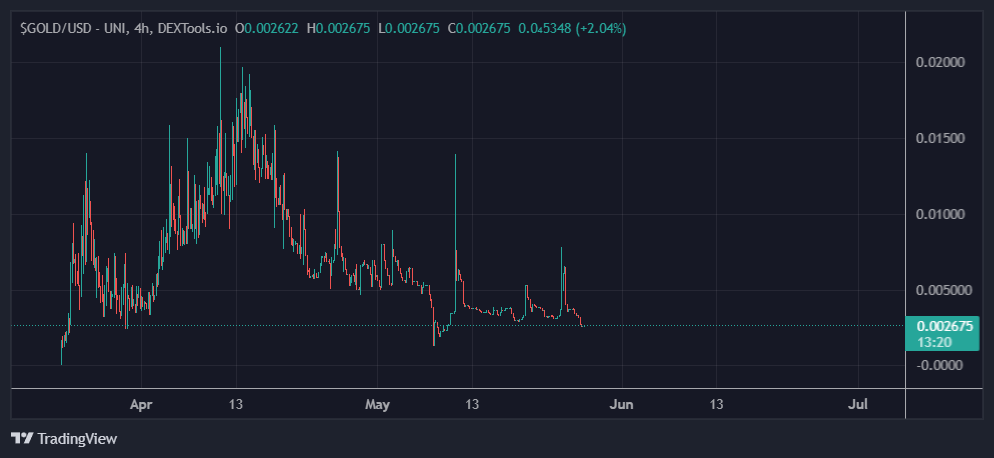Click the Apr date label on time axis

(x=141, y=404)
